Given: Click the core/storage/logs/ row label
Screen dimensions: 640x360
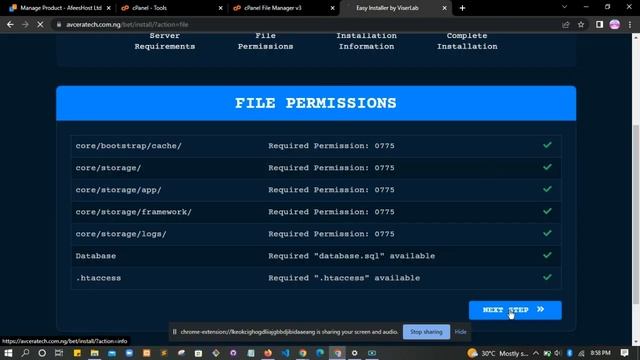Looking at the screenshot, I should [x=121, y=234].
